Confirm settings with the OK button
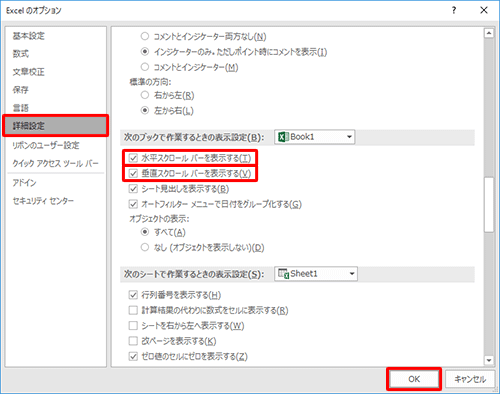The height and width of the screenshot is (394, 500). (x=414, y=379)
